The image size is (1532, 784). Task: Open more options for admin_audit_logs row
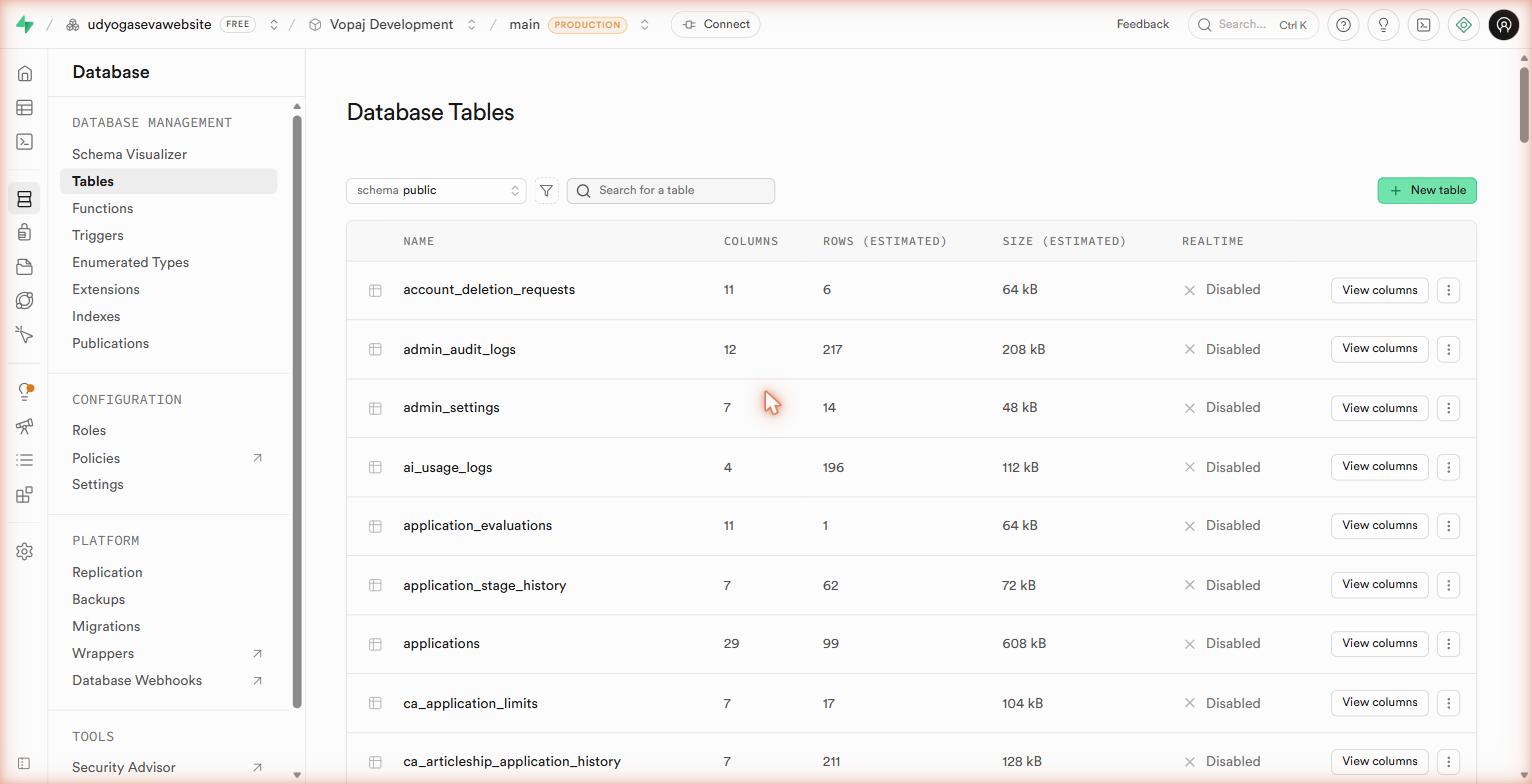pos(1448,349)
